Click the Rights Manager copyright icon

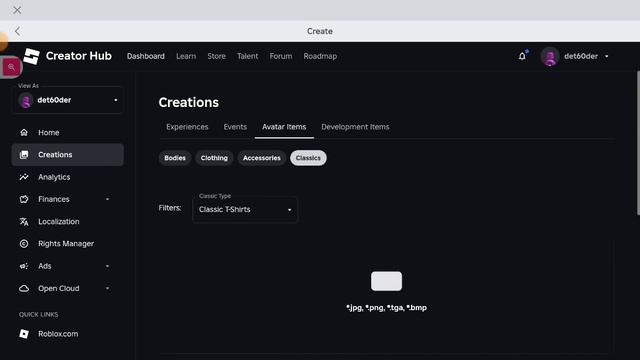pyautogui.click(x=24, y=244)
